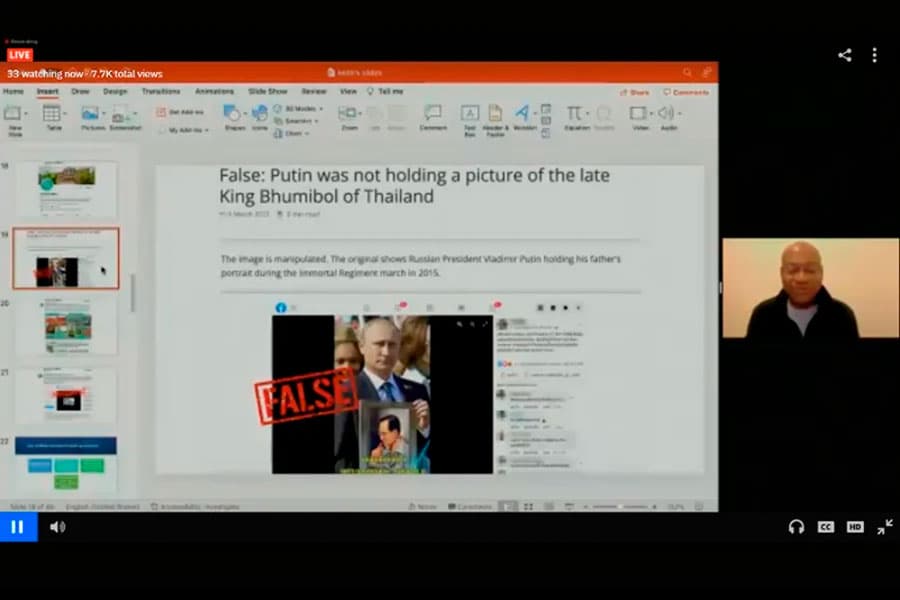Toggle Comments in the status bar
Viewport: 900px width, 600px height.
tap(470, 506)
